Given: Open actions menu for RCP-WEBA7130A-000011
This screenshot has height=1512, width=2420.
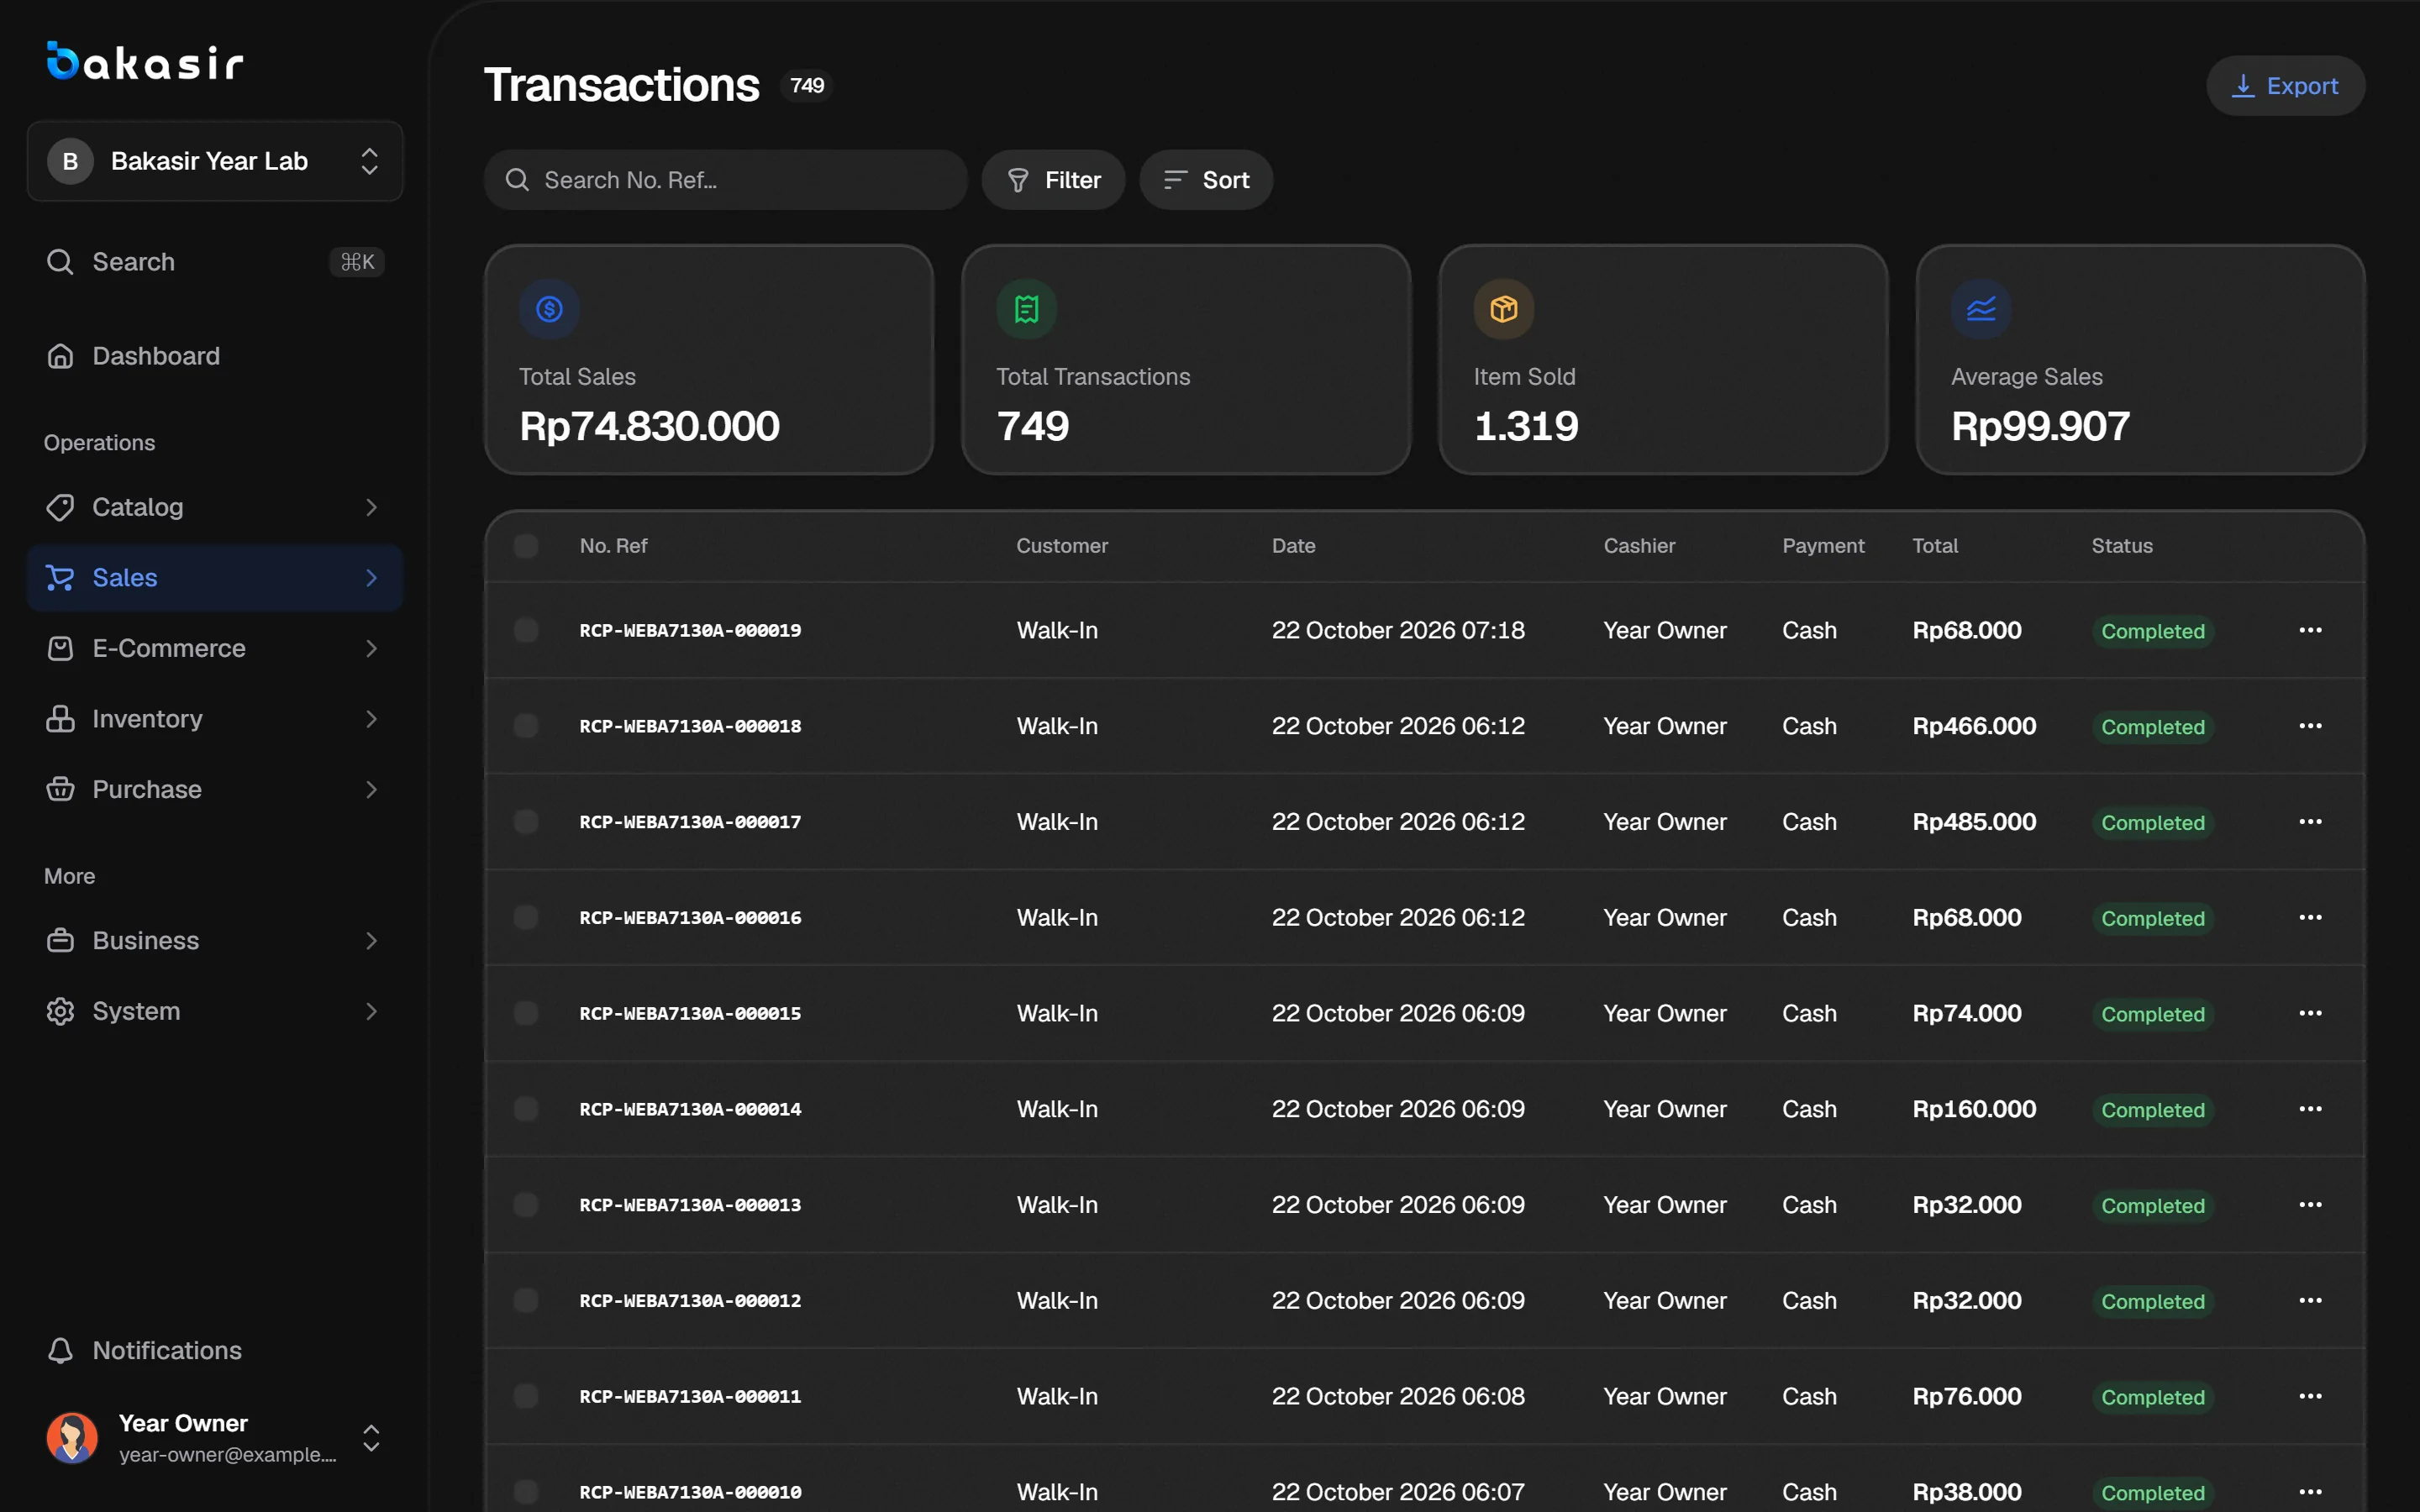Looking at the screenshot, I should (x=2310, y=1396).
